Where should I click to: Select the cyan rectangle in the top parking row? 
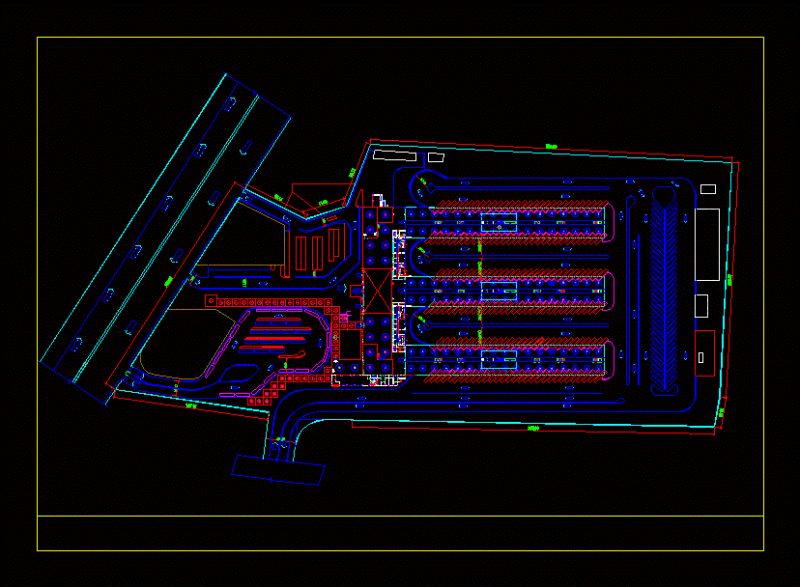point(499,222)
